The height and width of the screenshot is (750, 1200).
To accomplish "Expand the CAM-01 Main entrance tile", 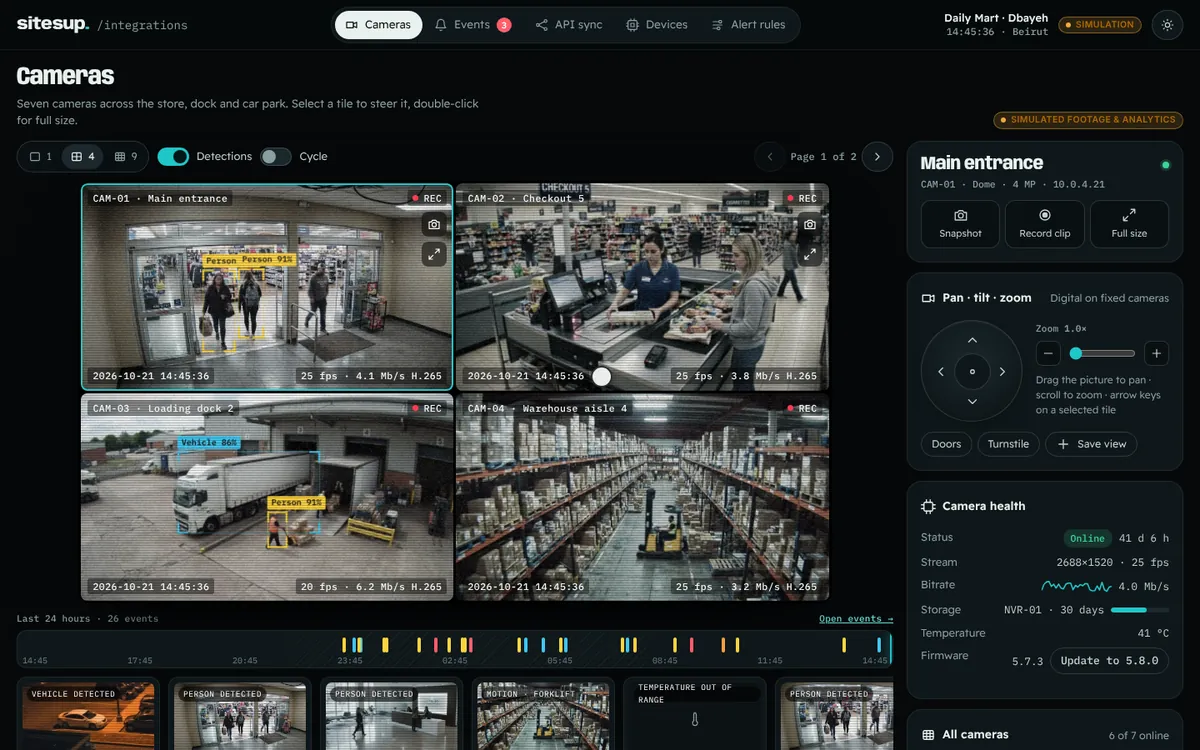I will (x=434, y=254).
